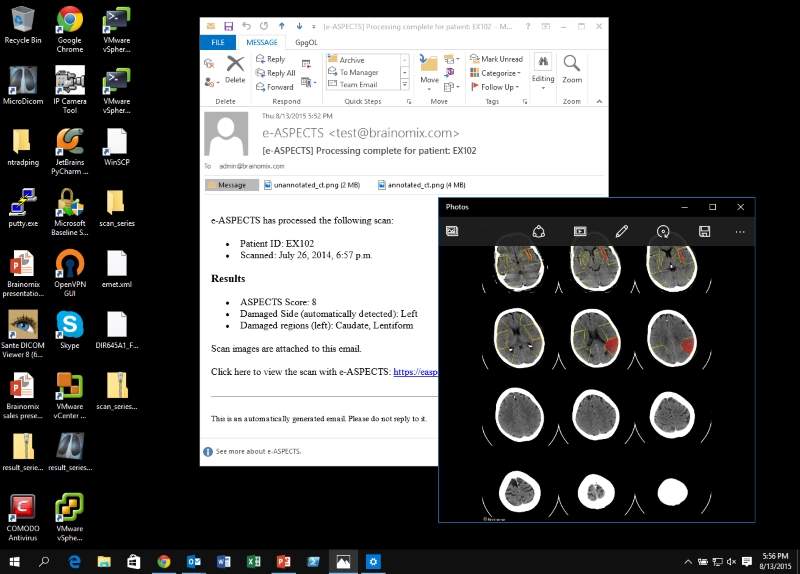Switch to the GpgOL ribbon tab

306,43
